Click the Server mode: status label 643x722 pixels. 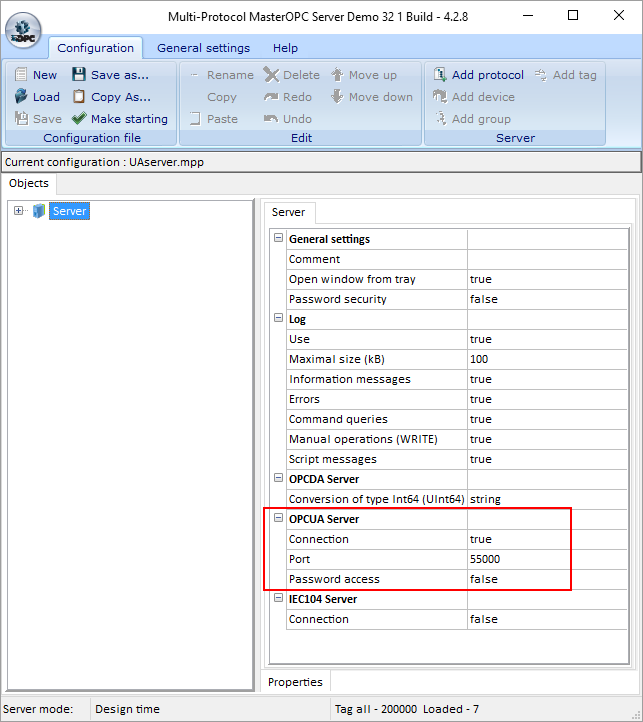(38, 709)
